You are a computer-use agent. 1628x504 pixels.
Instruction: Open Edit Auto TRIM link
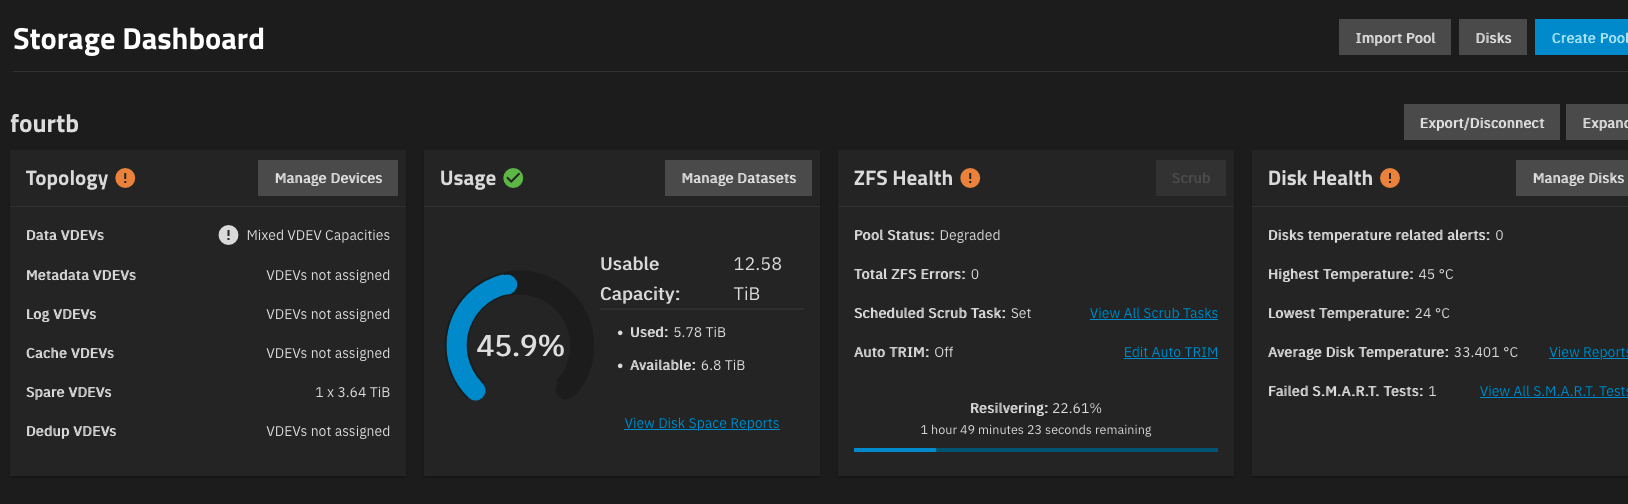(x=1171, y=352)
